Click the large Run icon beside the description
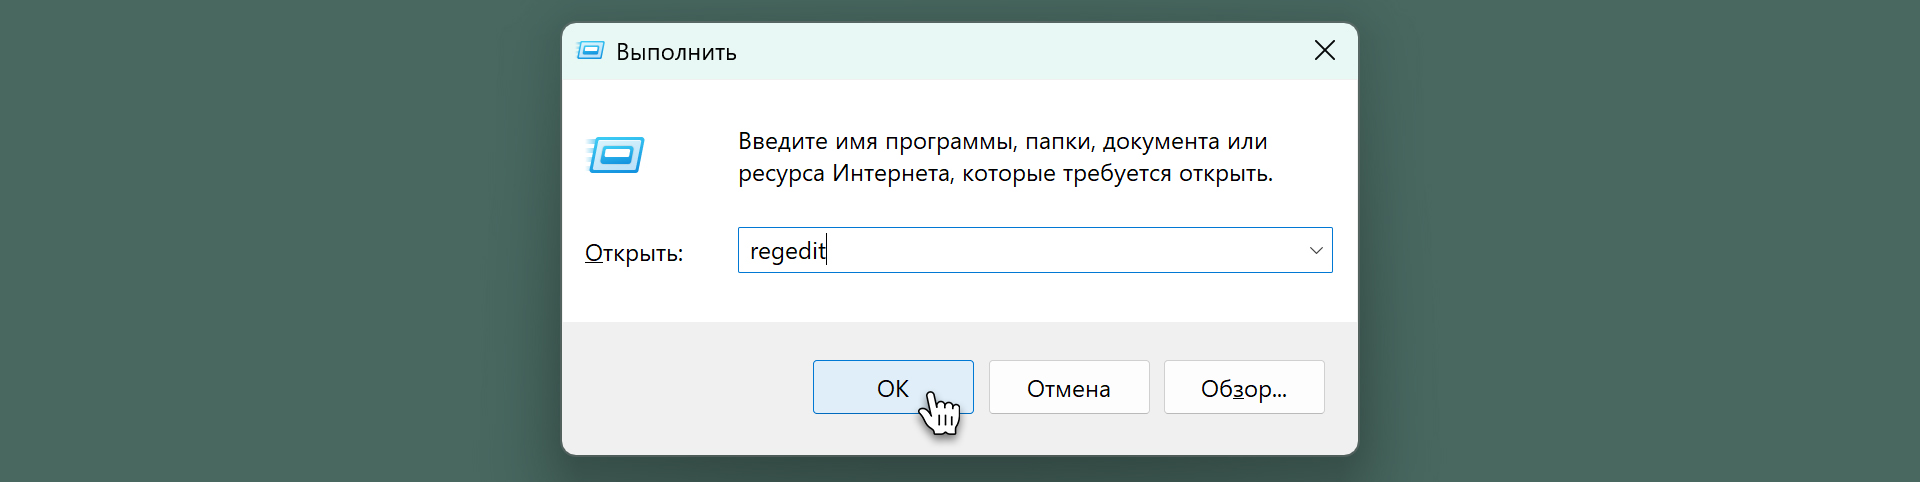This screenshot has width=1920, height=482. tap(616, 155)
